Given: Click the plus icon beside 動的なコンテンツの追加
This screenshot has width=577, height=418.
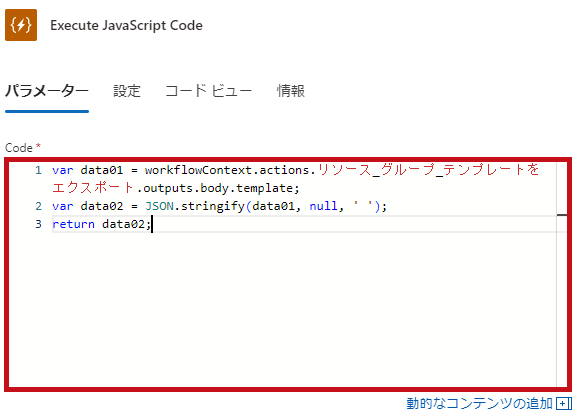Looking at the screenshot, I should pos(564,404).
